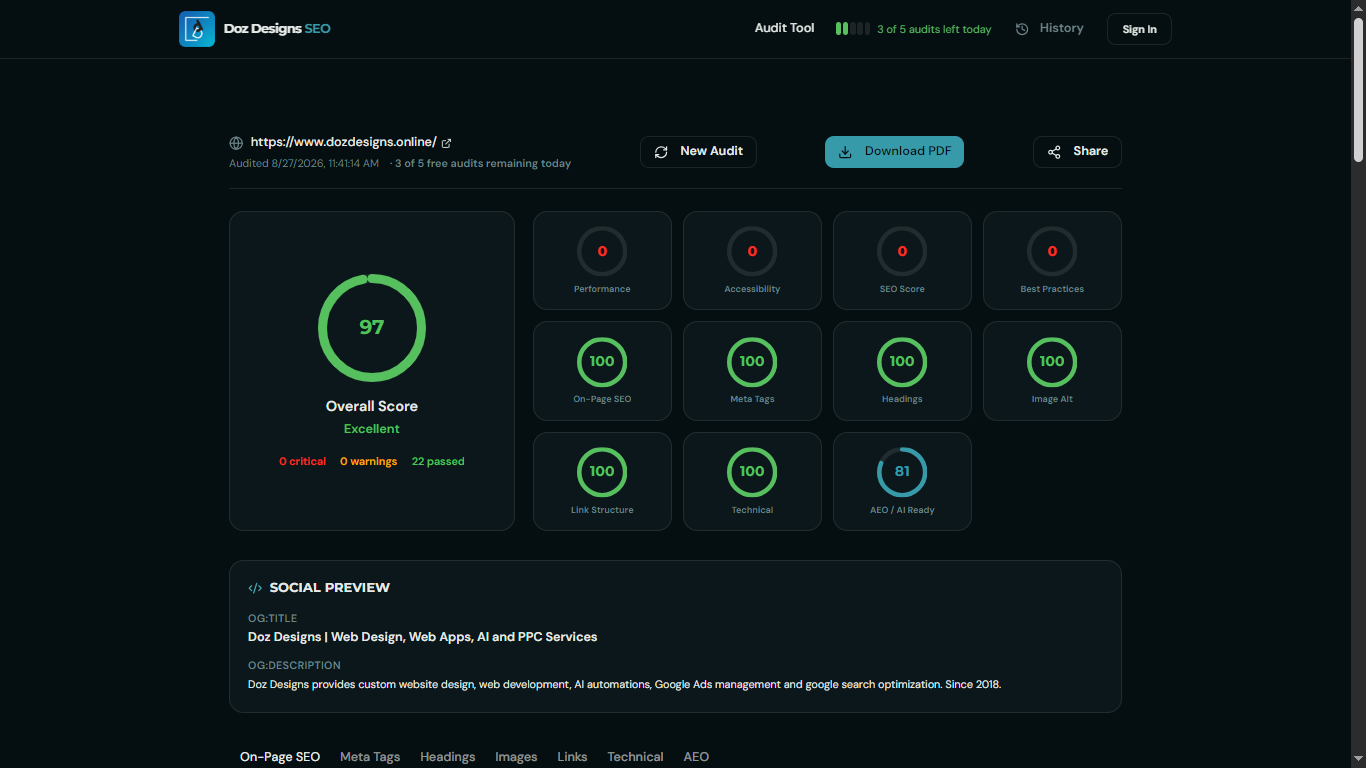Click the Performance score ring

click(x=602, y=251)
